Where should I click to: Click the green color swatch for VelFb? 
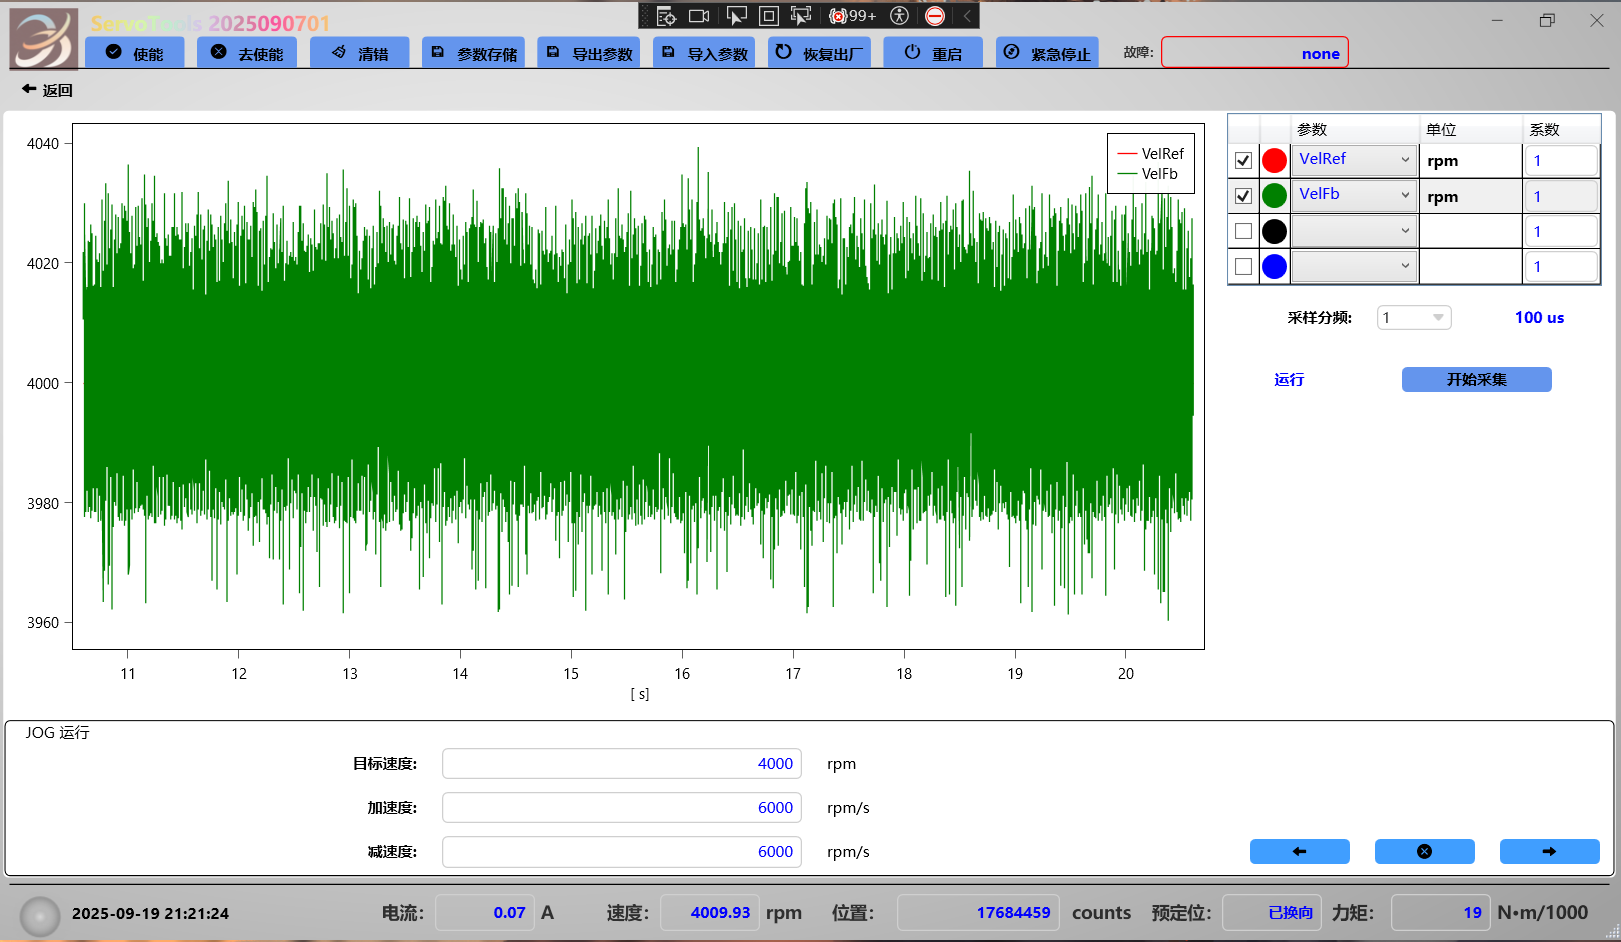tap(1274, 196)
